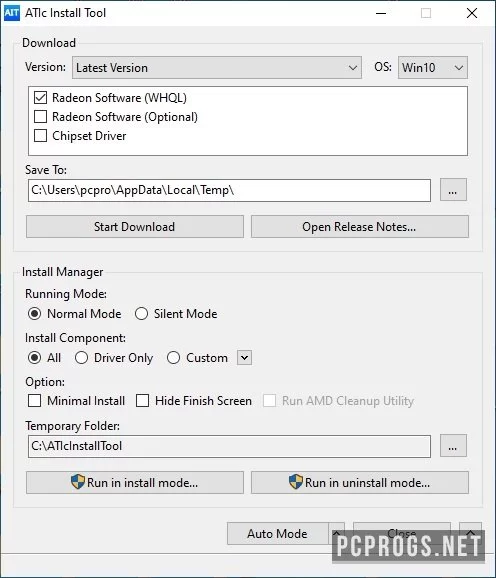Click the Start Download button
The height and width of the screenshot is (578, 496).
135,226
